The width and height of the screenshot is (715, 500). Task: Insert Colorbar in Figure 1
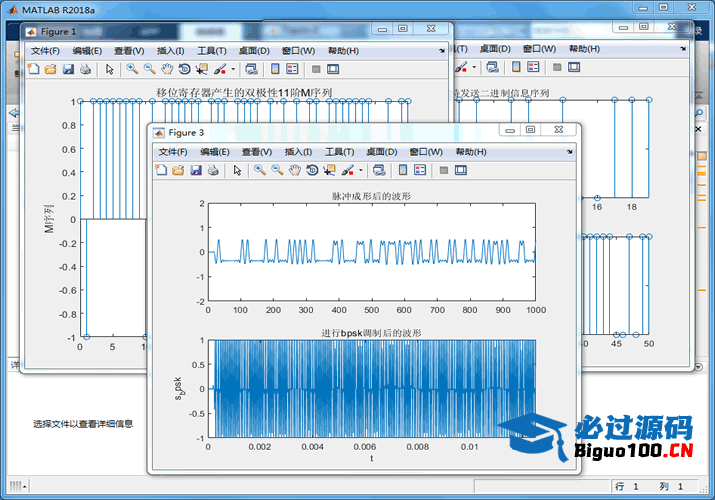click(x=275, y=69)
